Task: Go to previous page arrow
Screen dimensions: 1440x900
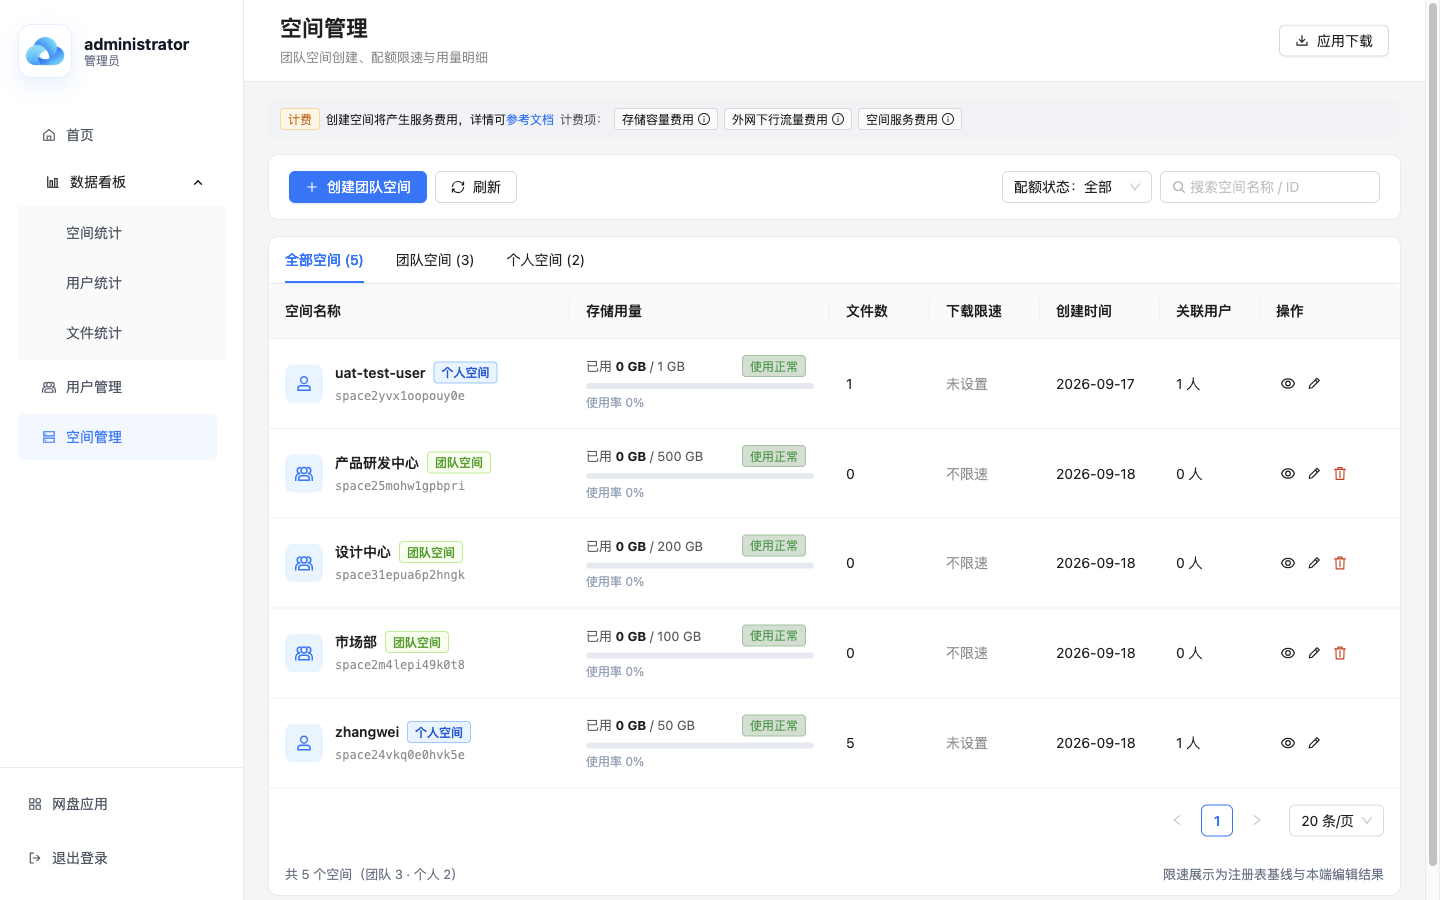Action: tap(1177, 821)
